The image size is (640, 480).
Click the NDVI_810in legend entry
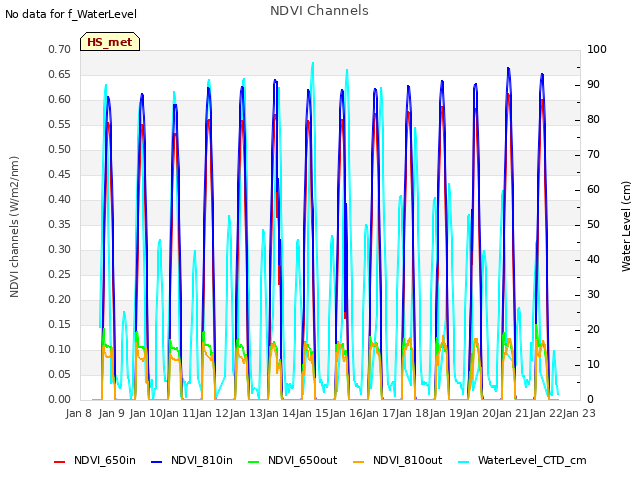192,460
